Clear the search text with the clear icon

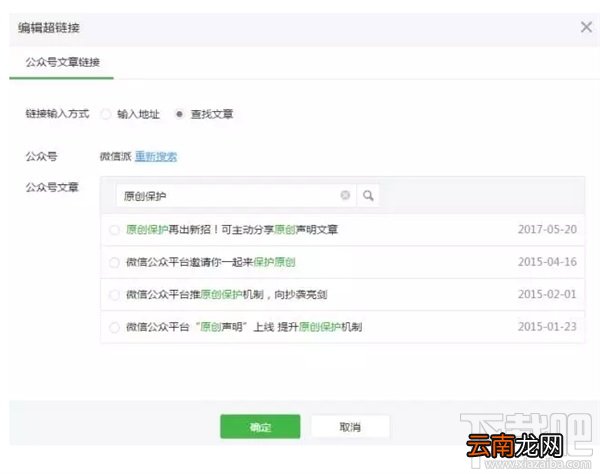click(x=345, y=195)
